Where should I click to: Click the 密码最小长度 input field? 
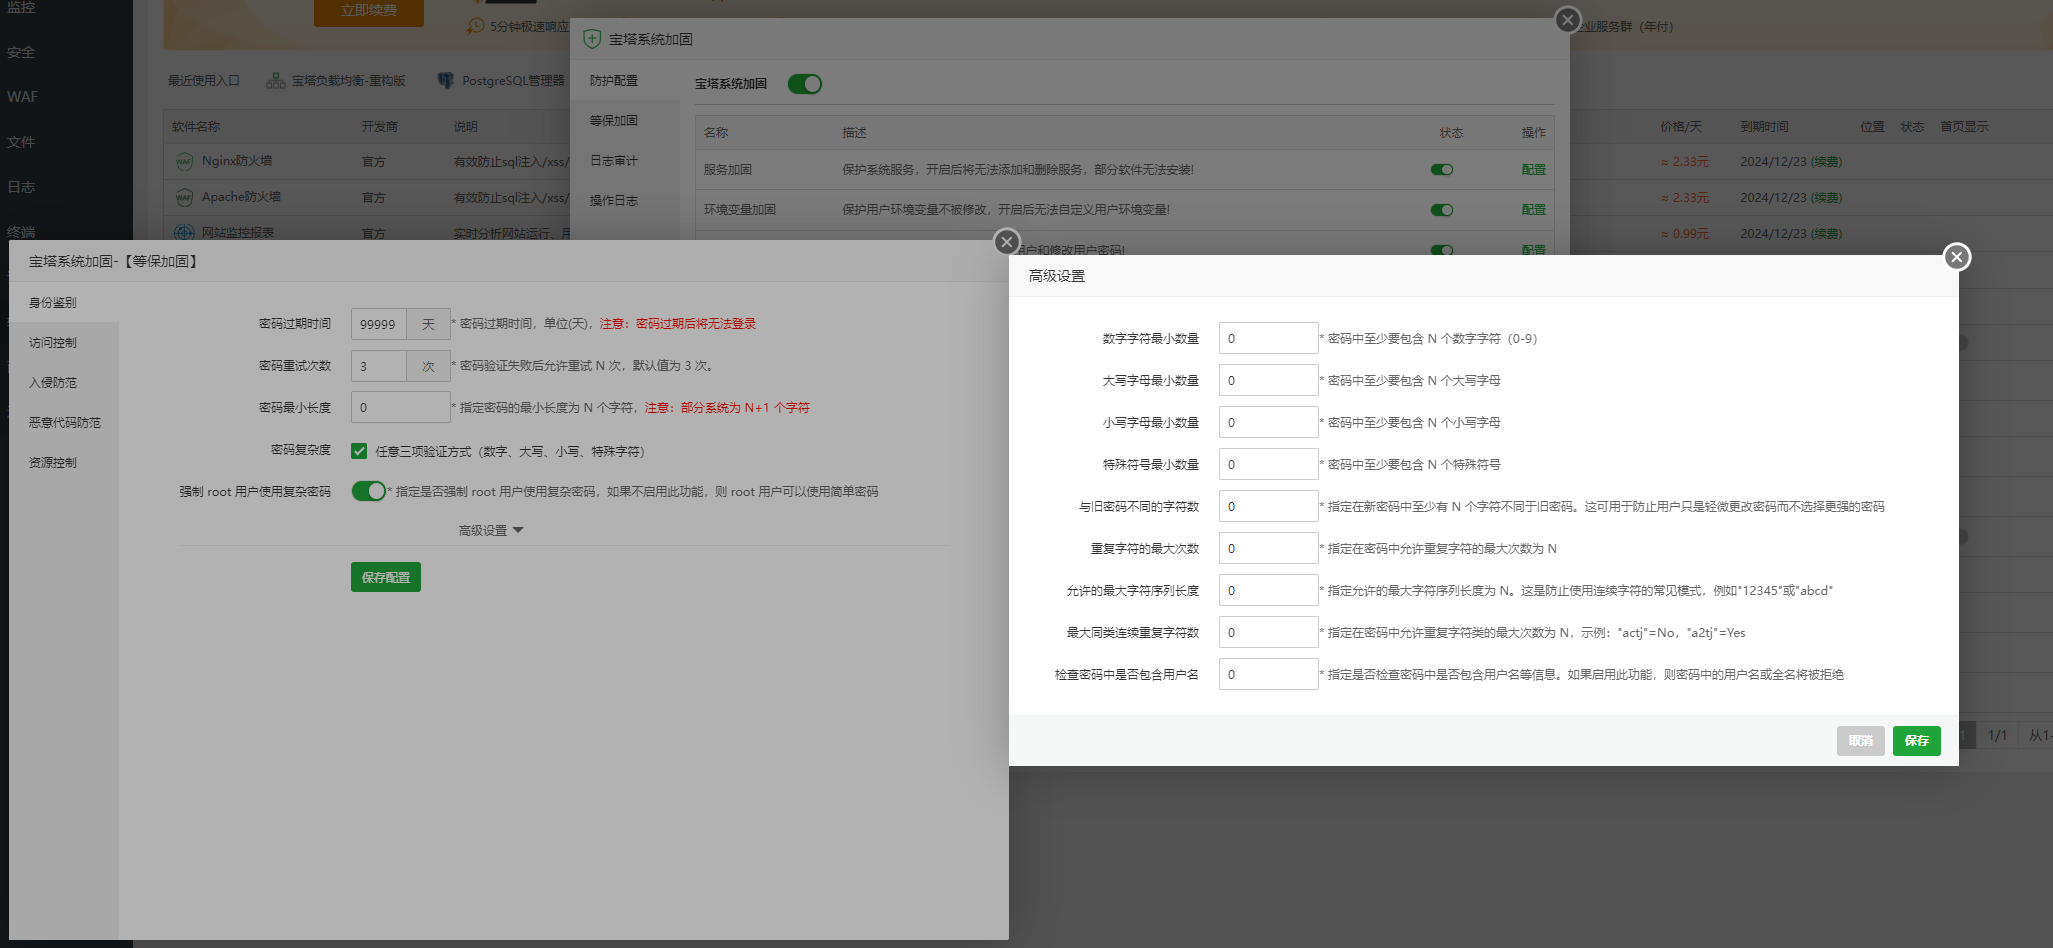click(400, 408)
